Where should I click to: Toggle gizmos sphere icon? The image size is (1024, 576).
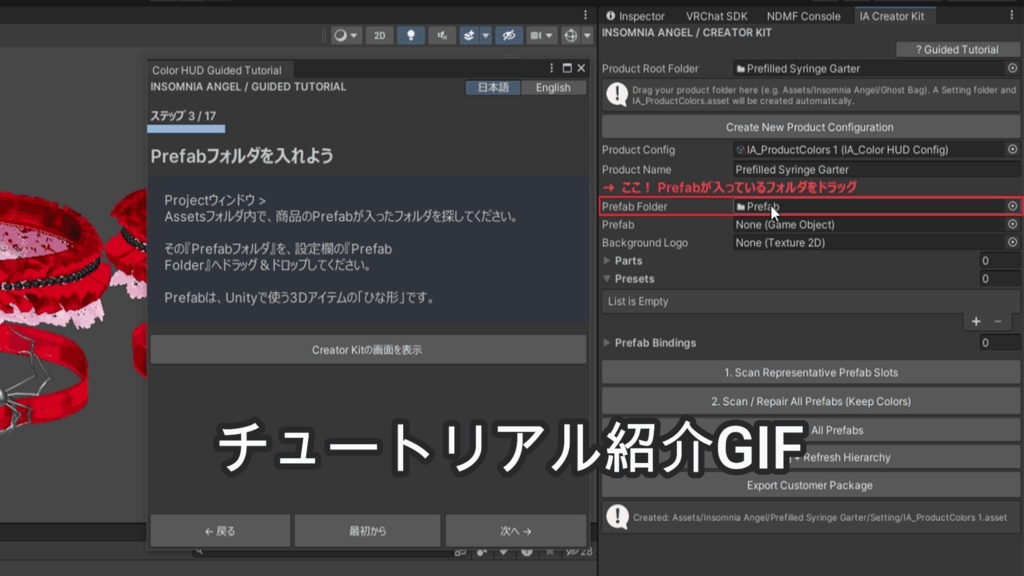(571, 35)
